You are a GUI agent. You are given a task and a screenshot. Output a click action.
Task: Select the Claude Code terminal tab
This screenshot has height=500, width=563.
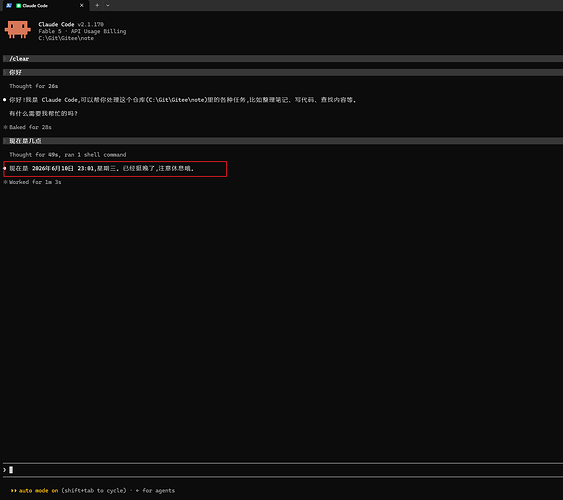(45, 5)
